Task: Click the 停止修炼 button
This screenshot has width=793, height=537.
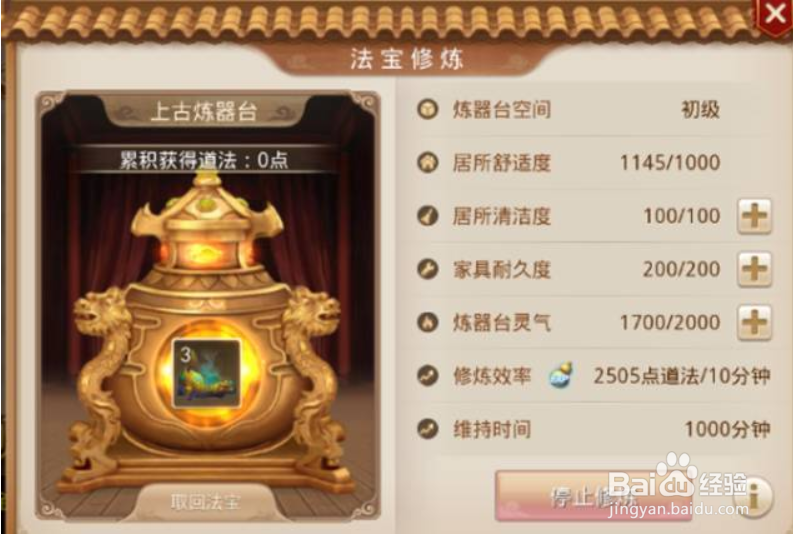Action: 593,496
